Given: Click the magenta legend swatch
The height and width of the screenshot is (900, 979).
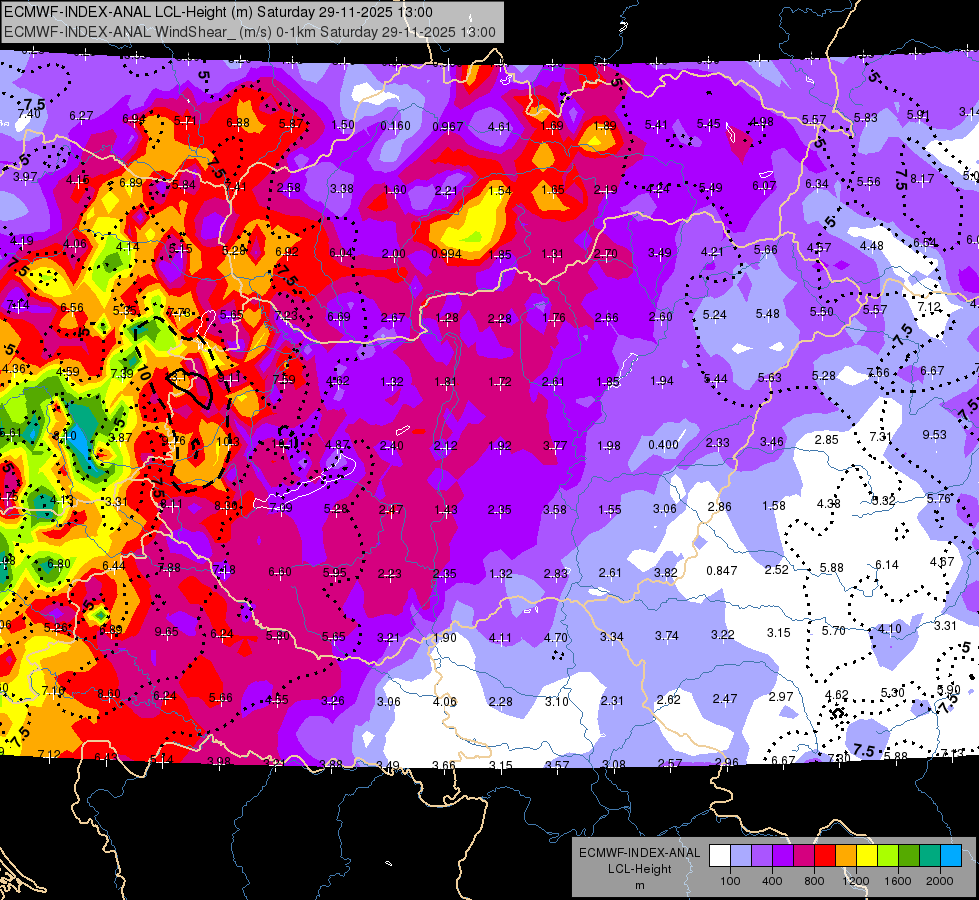Looking at the screenshot, I should 804,856.
